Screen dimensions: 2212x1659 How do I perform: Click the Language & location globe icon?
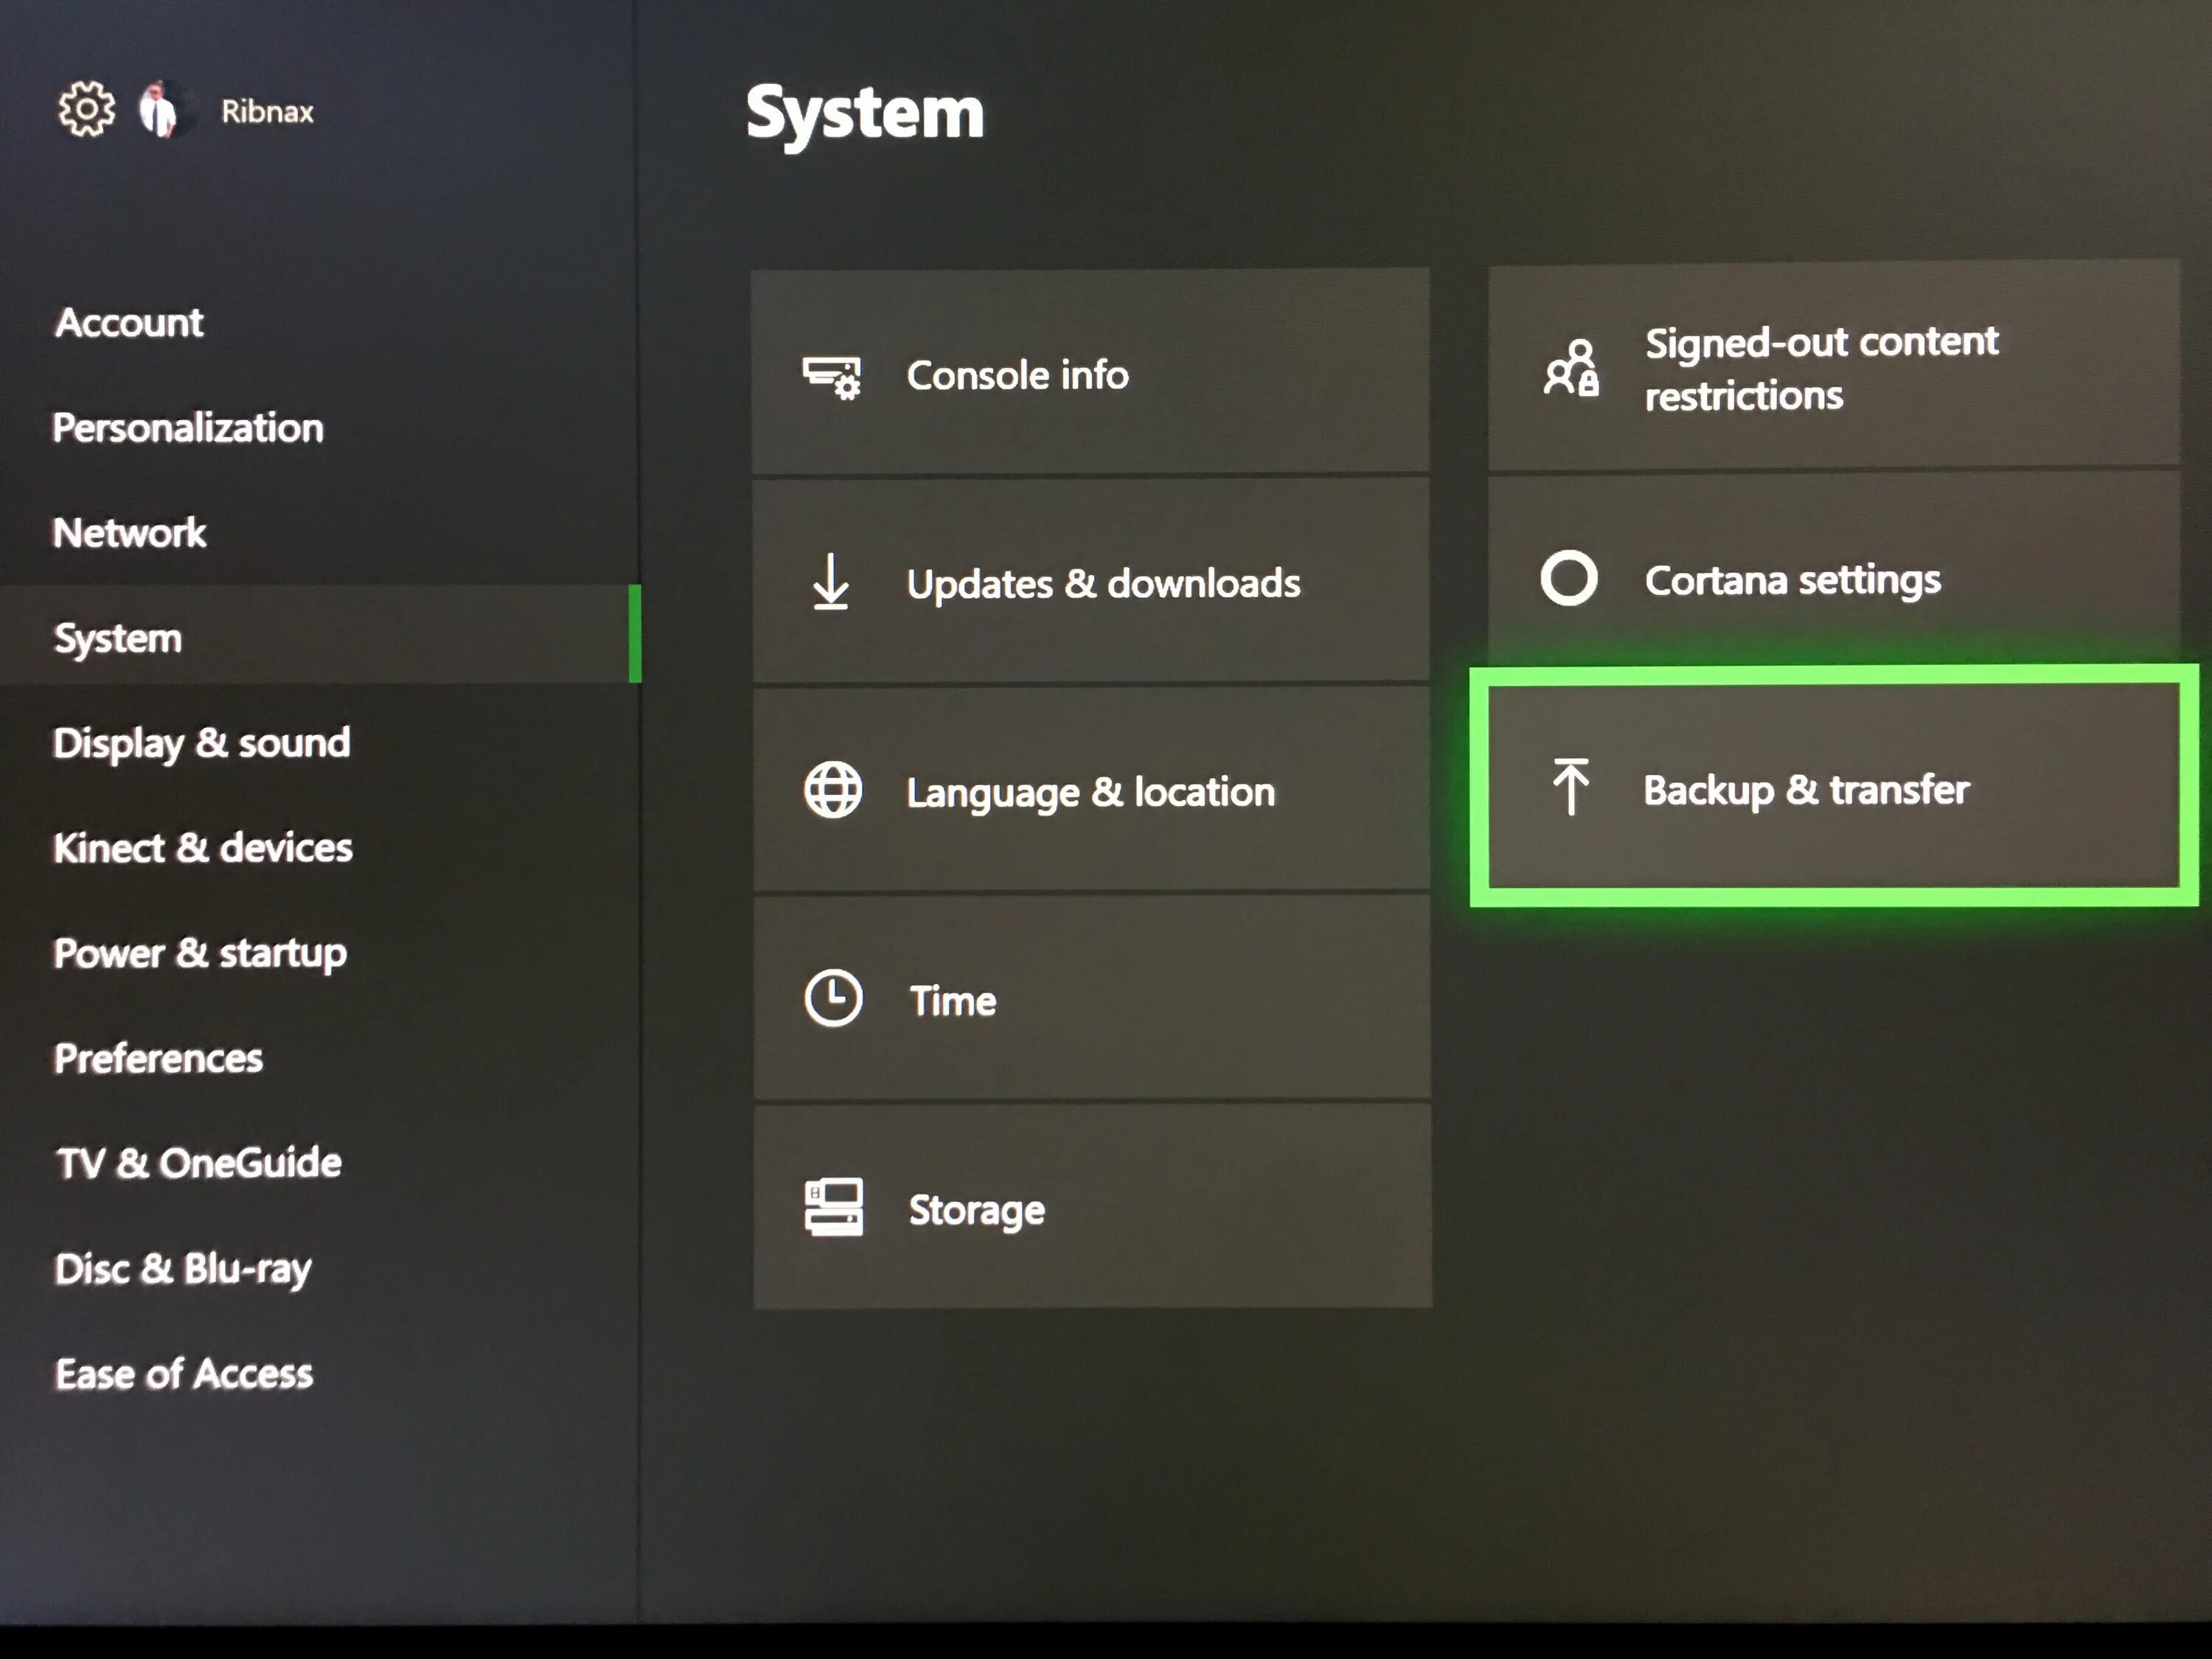[x=832, y=791]
